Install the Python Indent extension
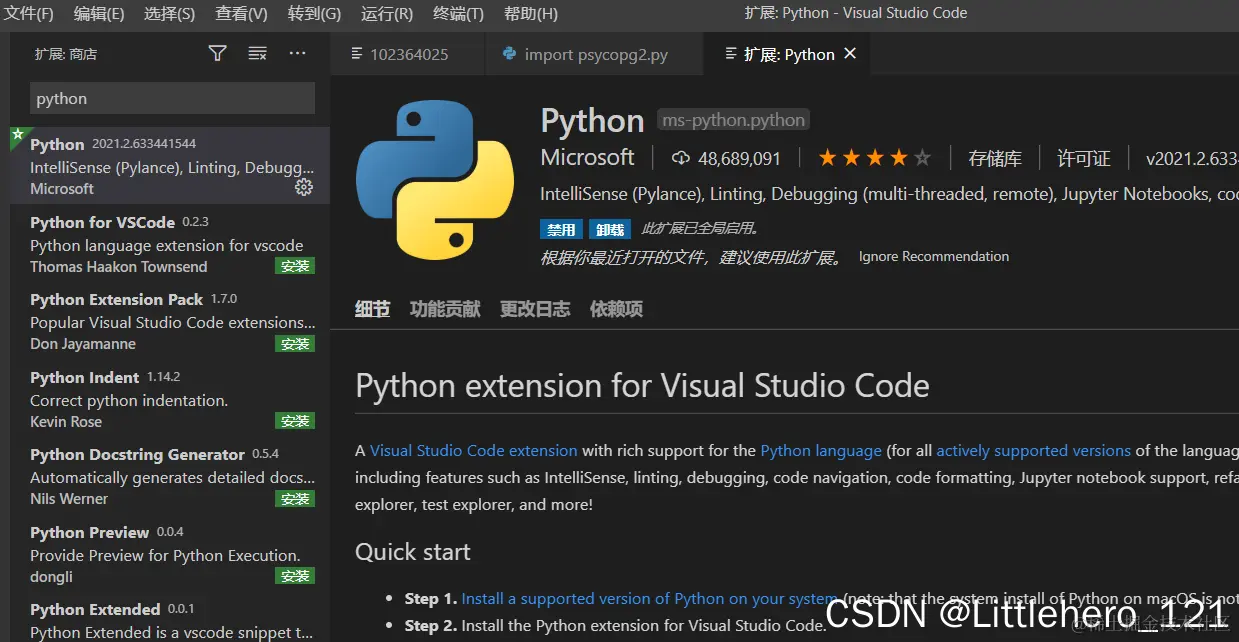 [295, 421]
